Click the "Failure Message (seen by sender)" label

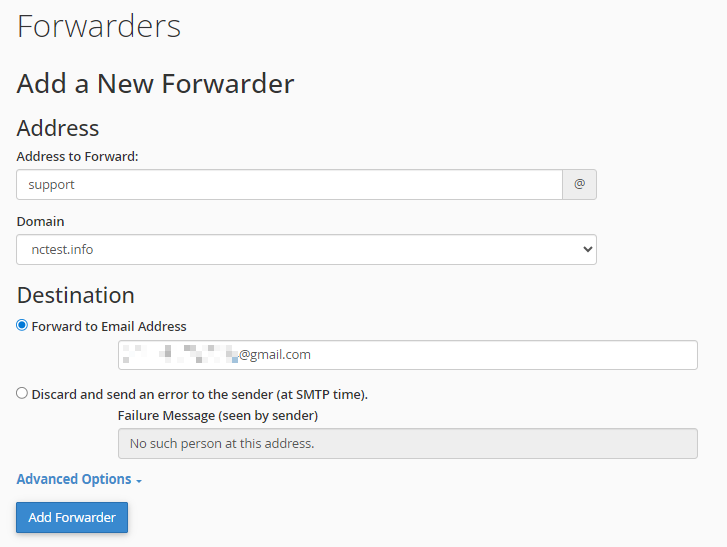[x=218, y=415]
